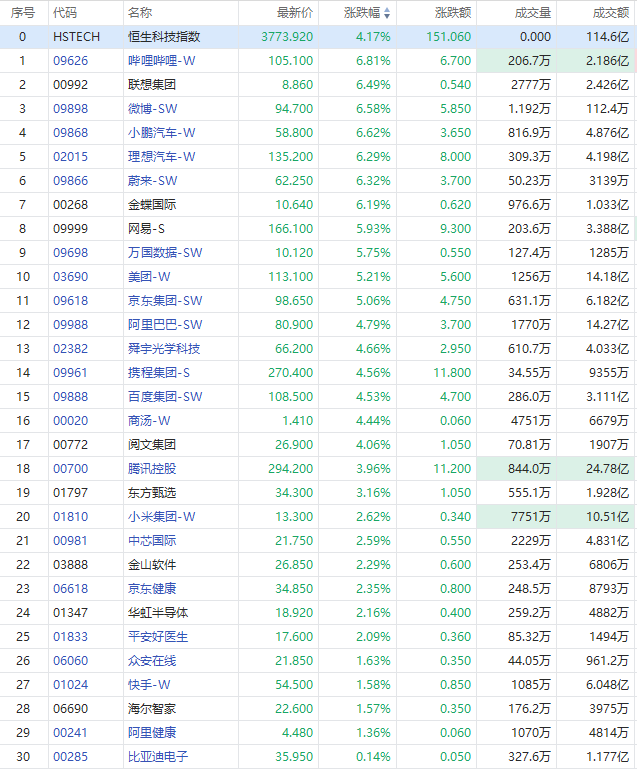The image size is (637, 773).
Task: Select 阿里巴巴 turnover 14.27亿
Action: tap(607, 324)
